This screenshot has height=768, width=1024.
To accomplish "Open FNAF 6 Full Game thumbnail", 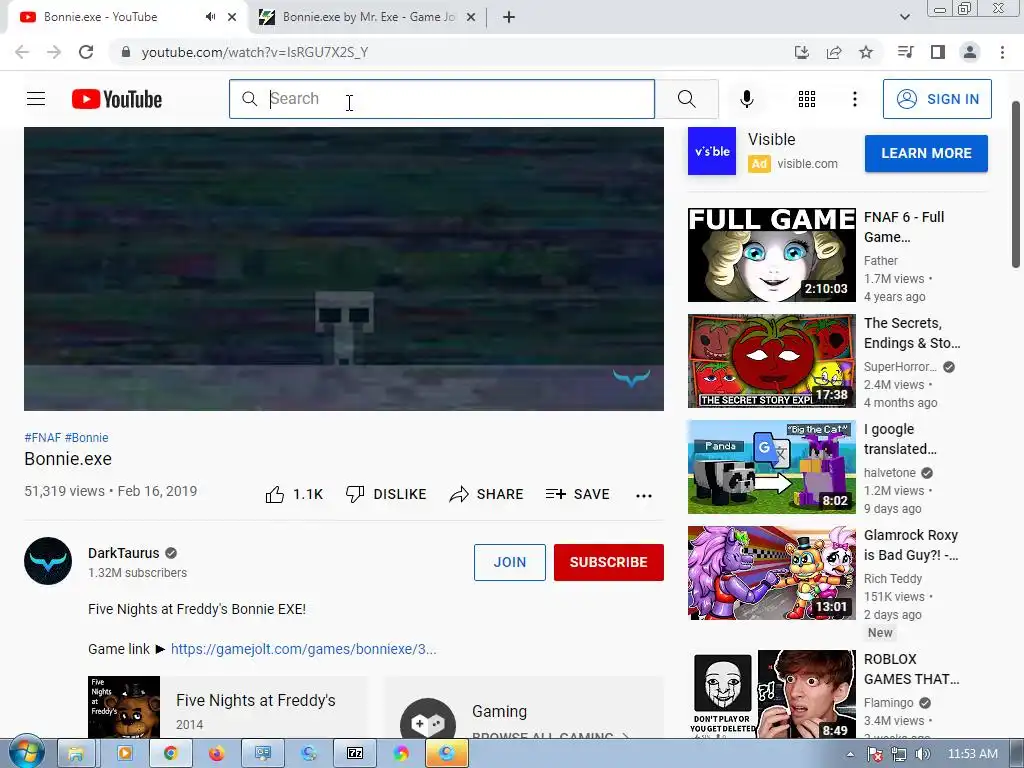I will click(771, 255).
